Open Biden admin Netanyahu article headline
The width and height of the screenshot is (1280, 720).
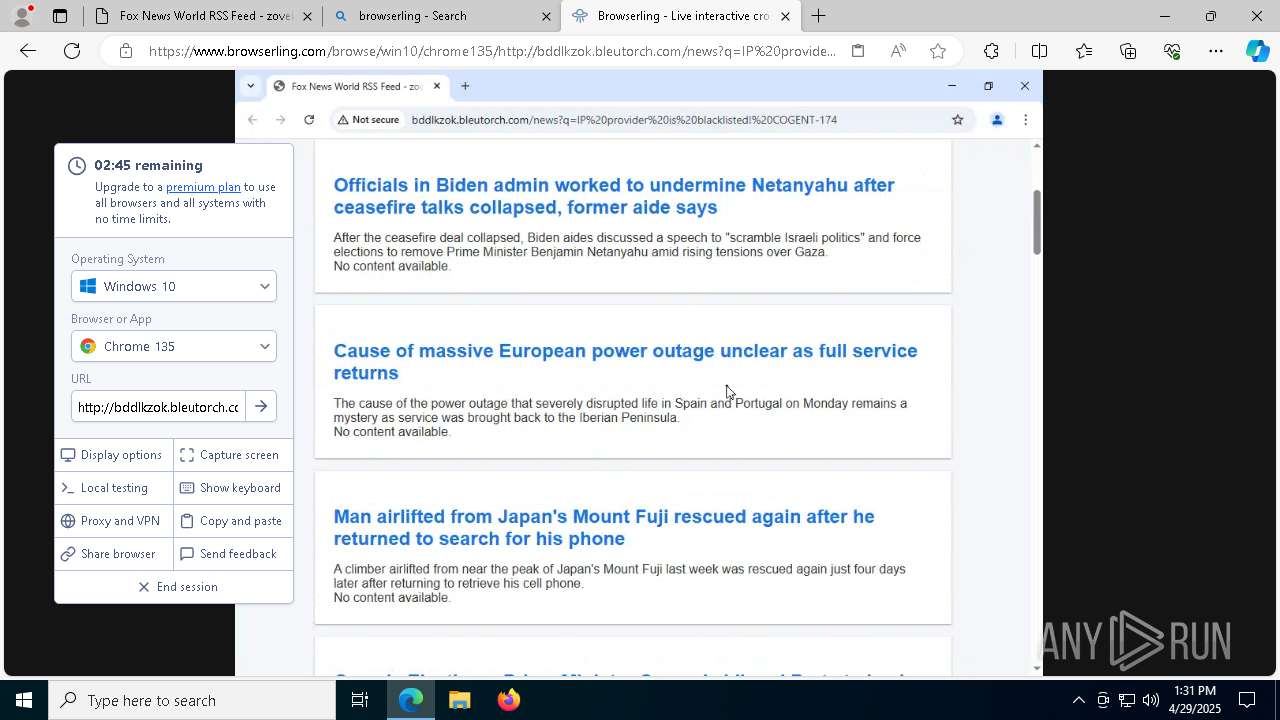[x=614, y=196]
